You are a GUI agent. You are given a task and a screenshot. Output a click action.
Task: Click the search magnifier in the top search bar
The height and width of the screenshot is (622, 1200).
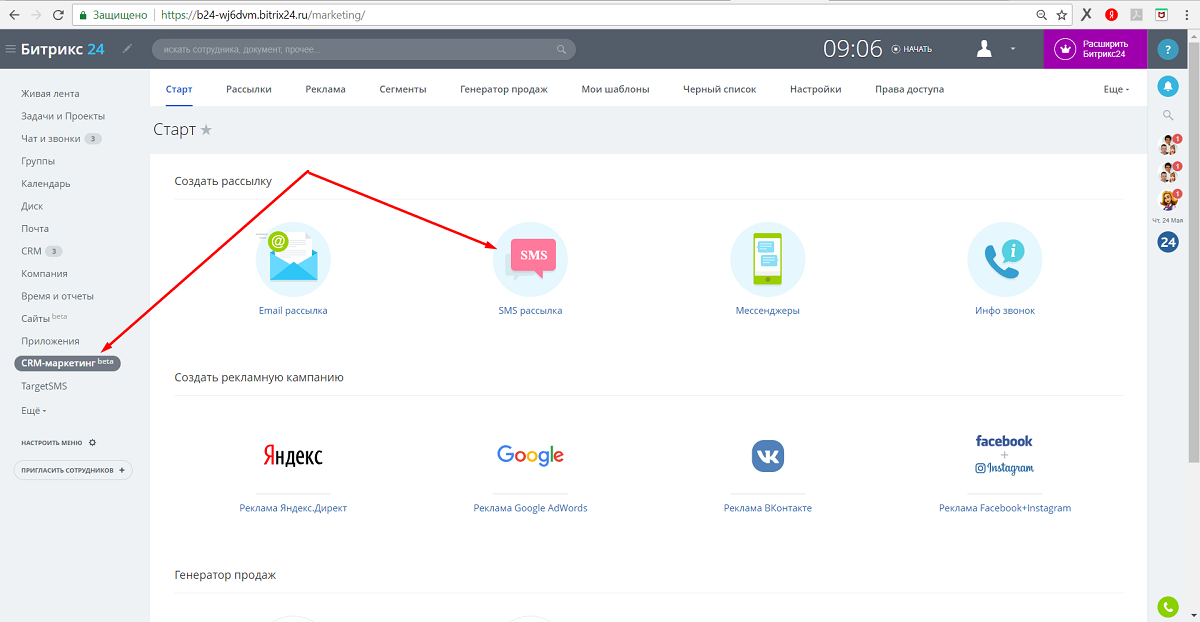click(561, 49)
